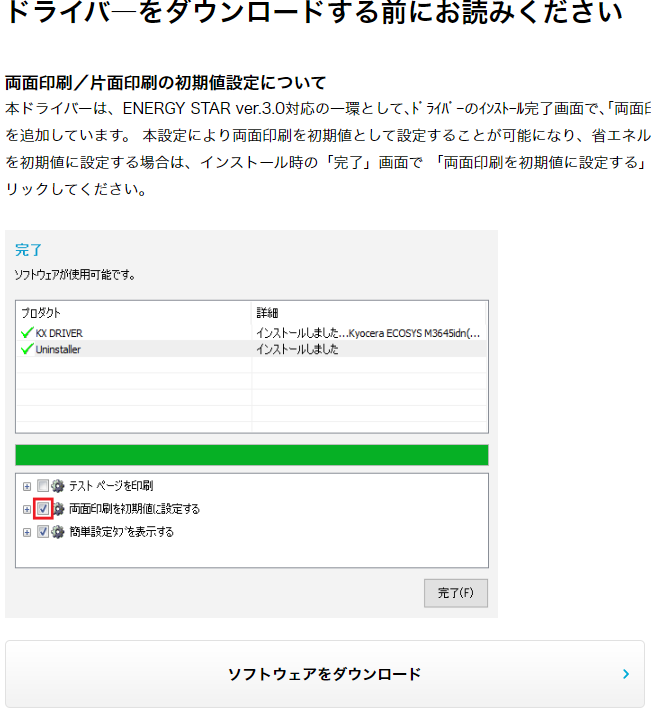This screenshot has height=726, width=651.
Task: Expand the 簡単設定タブを表示する tree node
Action: pos(27,532)
